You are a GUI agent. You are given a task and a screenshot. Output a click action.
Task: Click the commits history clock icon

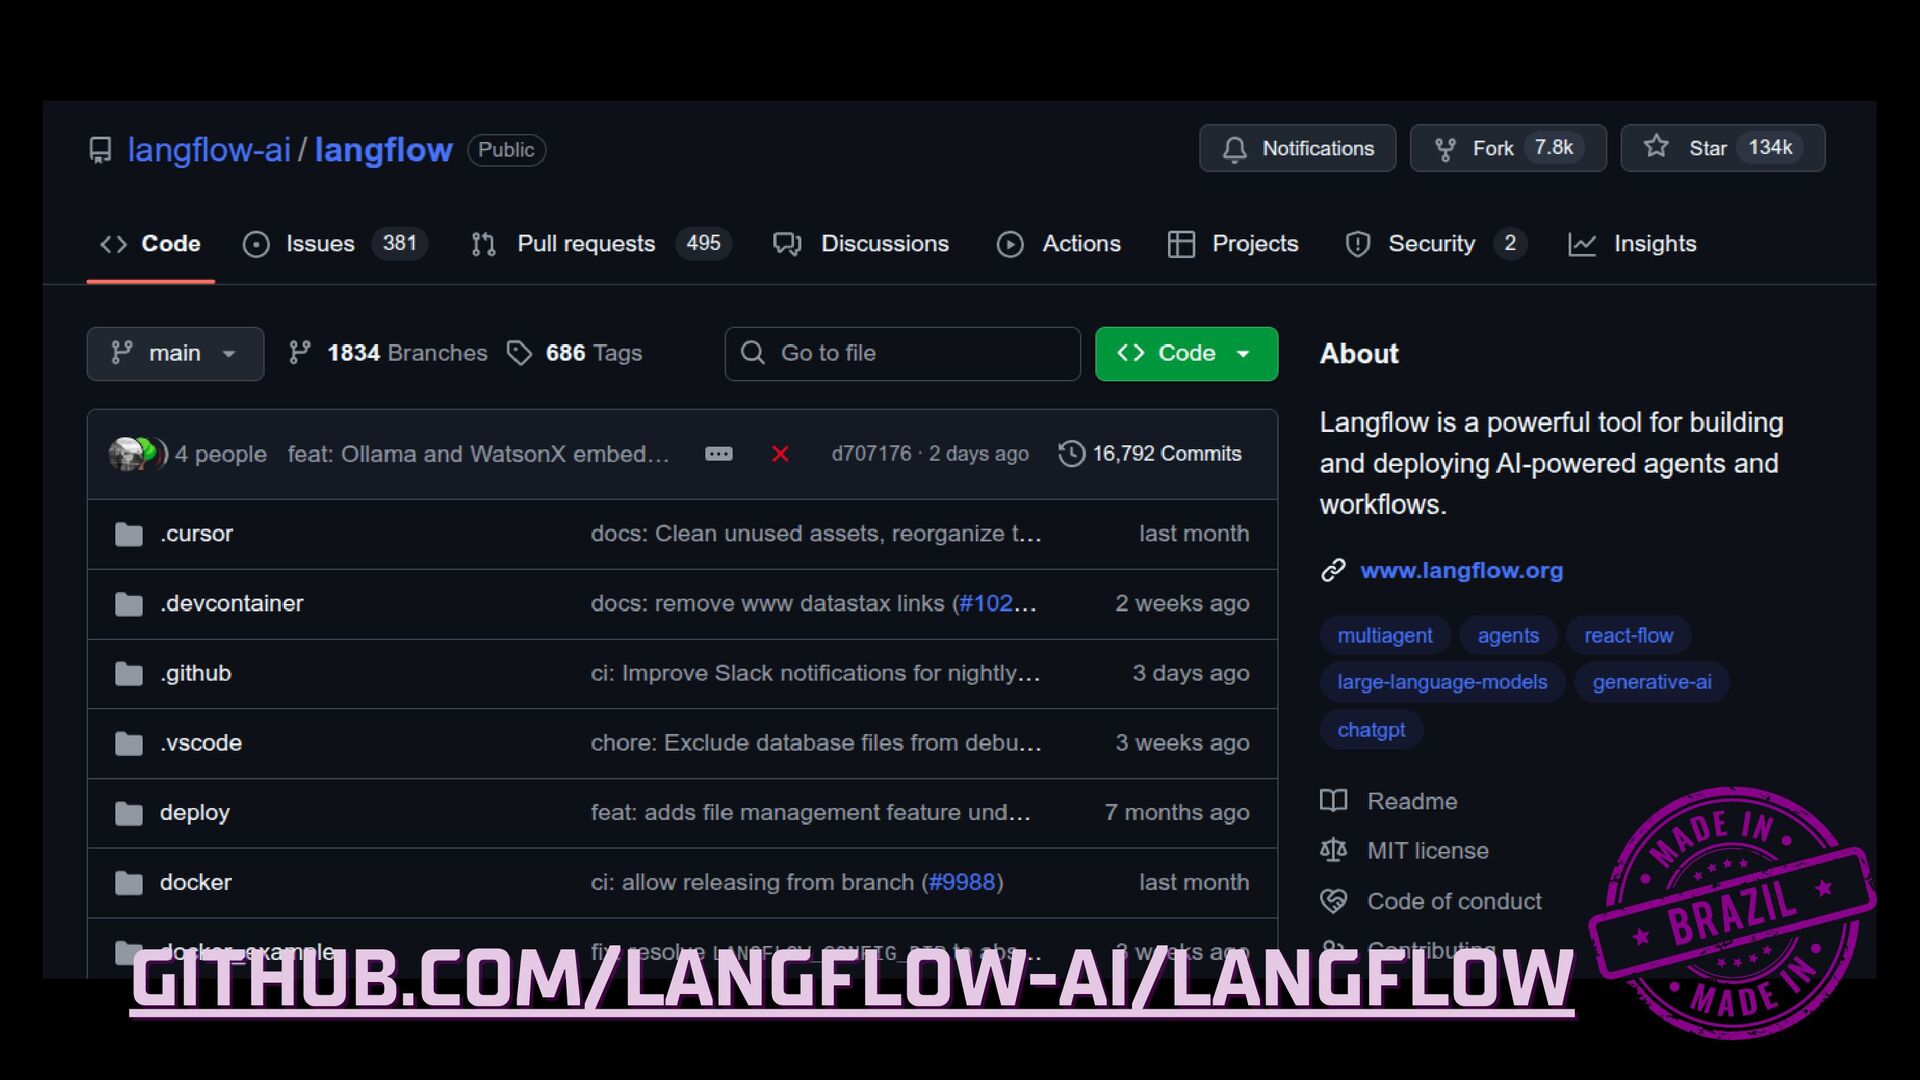click(1071, 454)
